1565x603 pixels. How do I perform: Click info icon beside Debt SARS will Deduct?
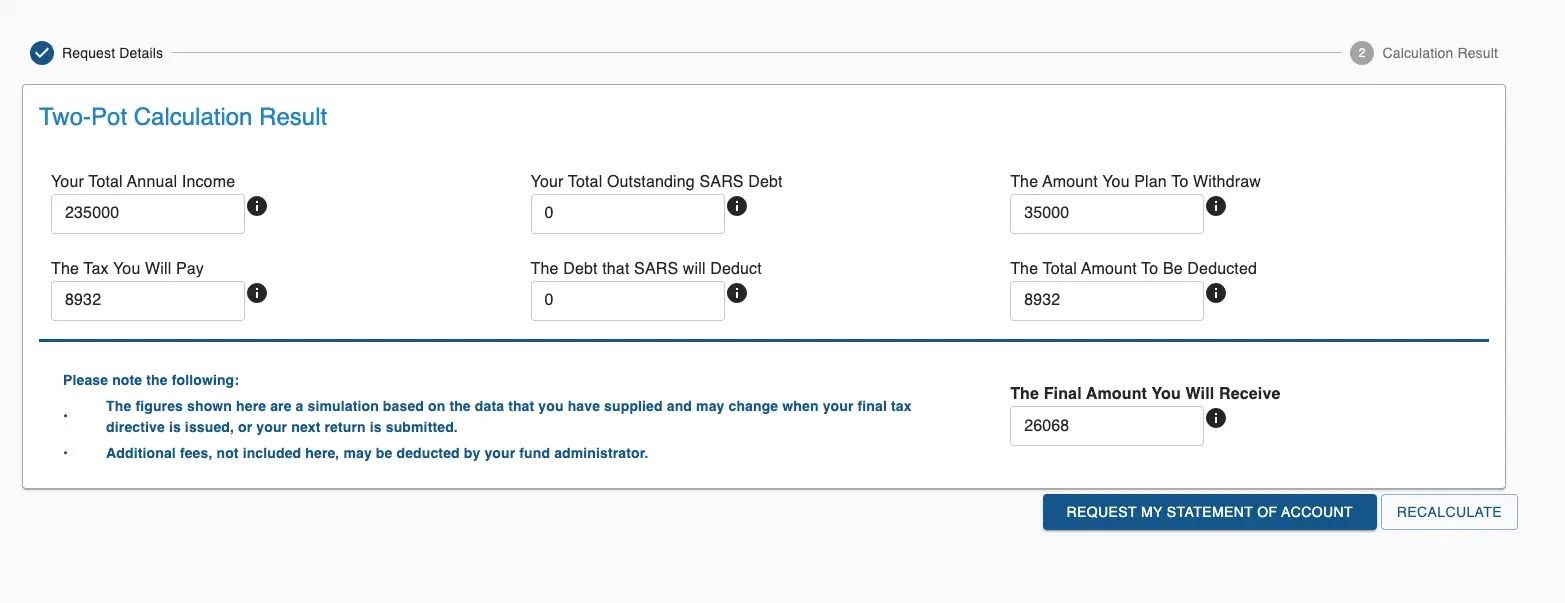pos(737,294)
